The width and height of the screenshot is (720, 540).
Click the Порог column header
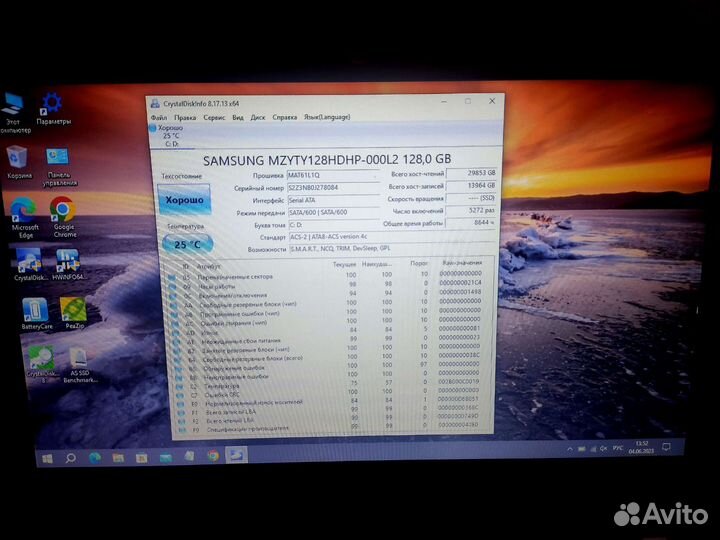coord(419,264)
